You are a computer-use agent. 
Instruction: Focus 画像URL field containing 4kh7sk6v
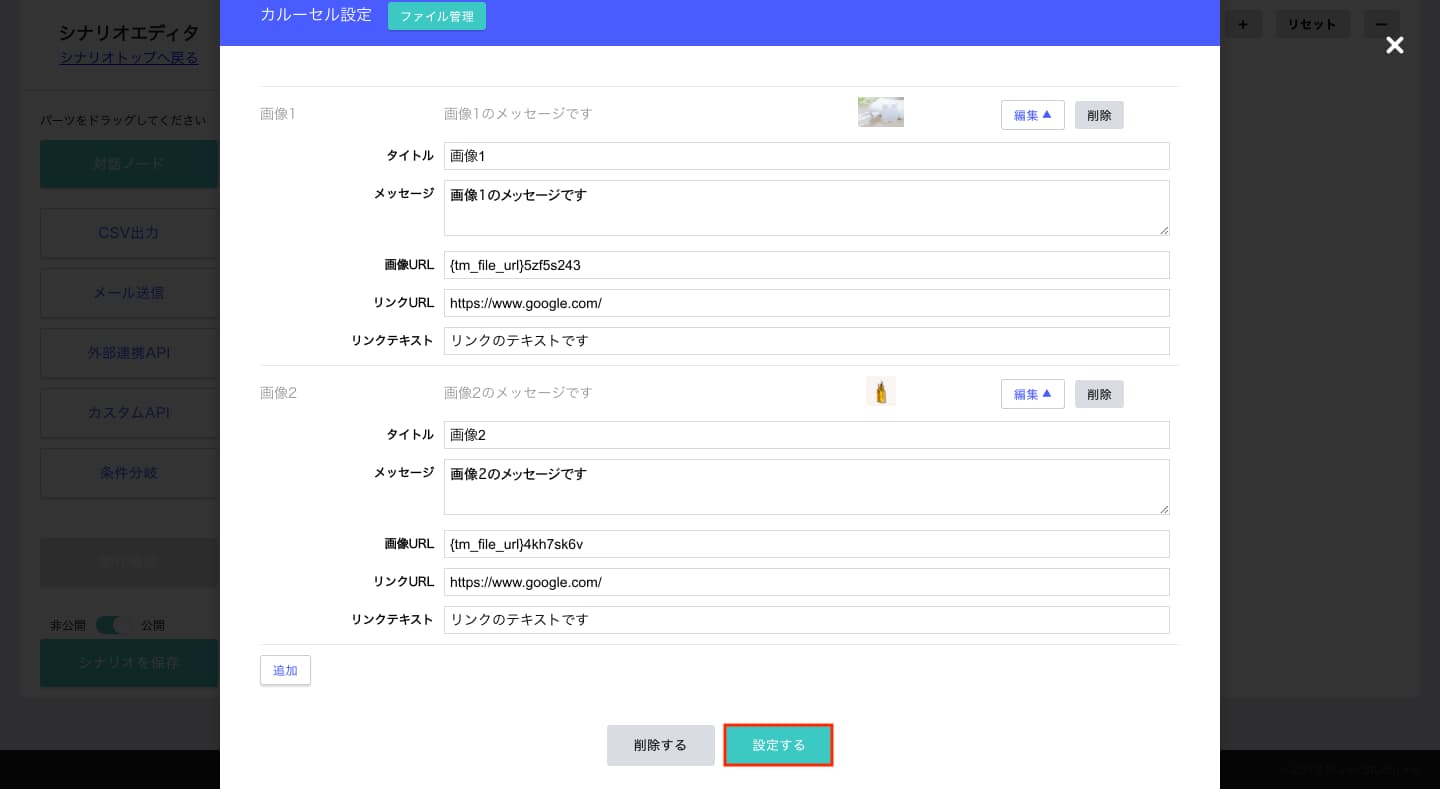807,544
